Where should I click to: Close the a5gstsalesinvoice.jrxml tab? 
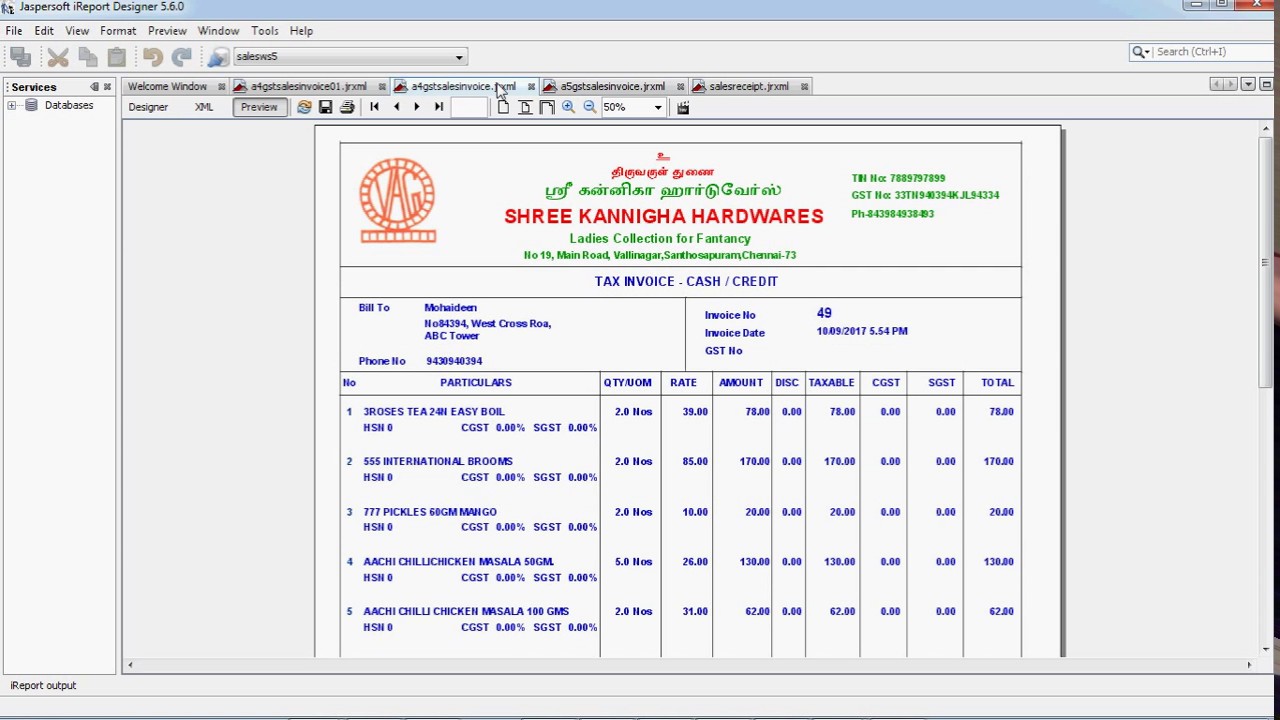(680, 87)
